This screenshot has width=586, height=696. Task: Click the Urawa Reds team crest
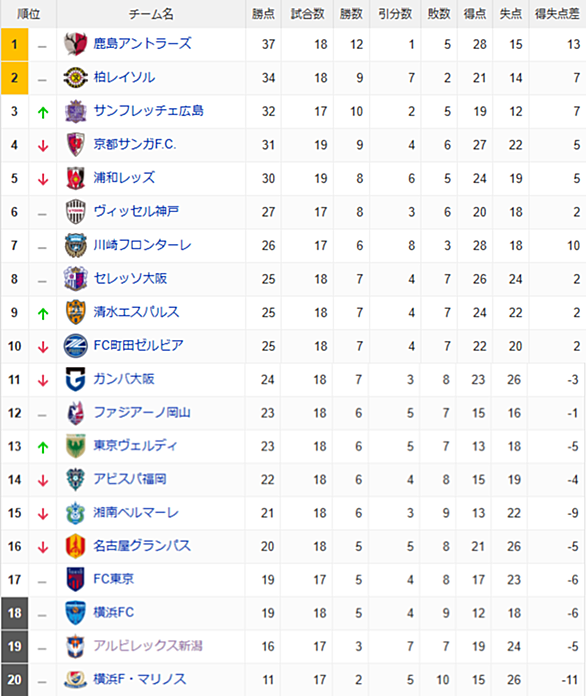pos(75,178)
